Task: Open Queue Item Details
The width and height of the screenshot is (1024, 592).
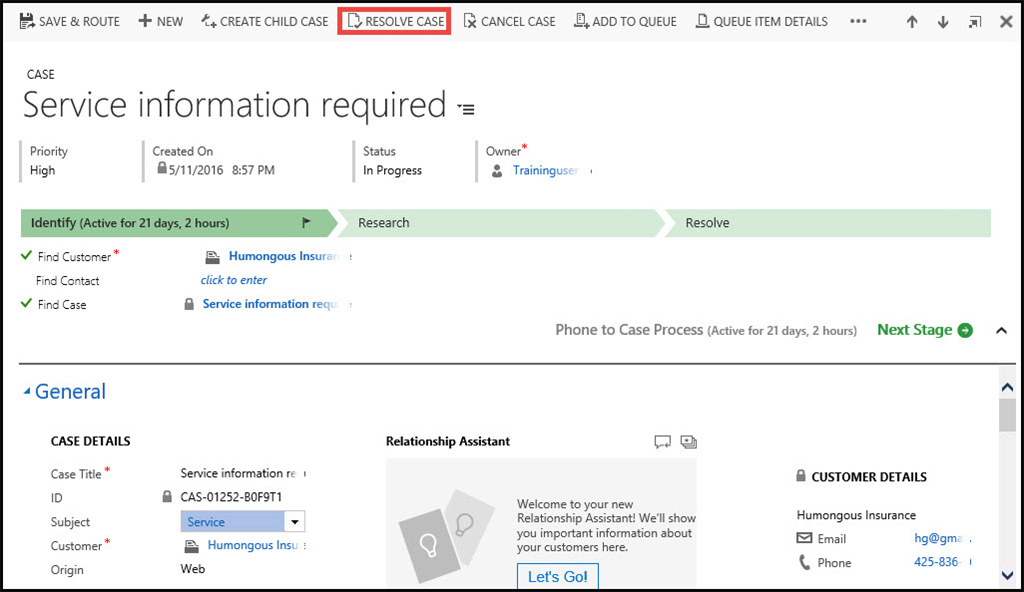Action: (x=762, y=21)
